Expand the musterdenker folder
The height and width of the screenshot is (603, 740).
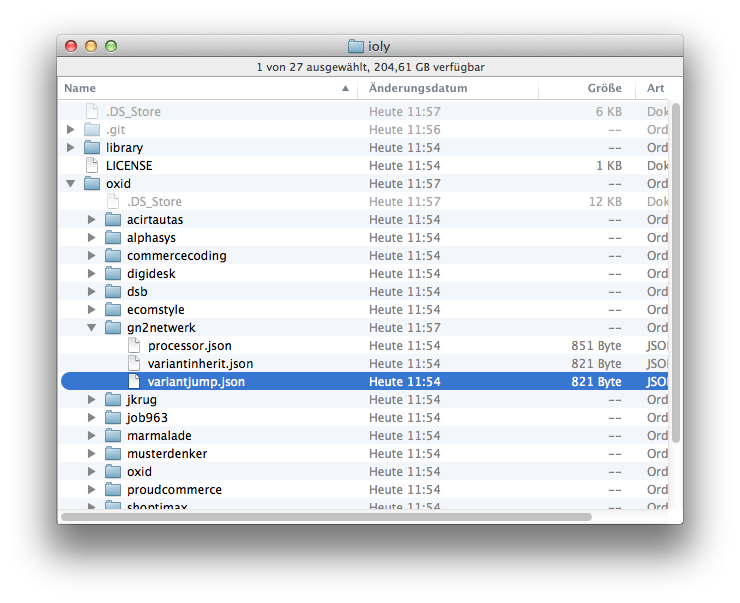pos(92,453)
